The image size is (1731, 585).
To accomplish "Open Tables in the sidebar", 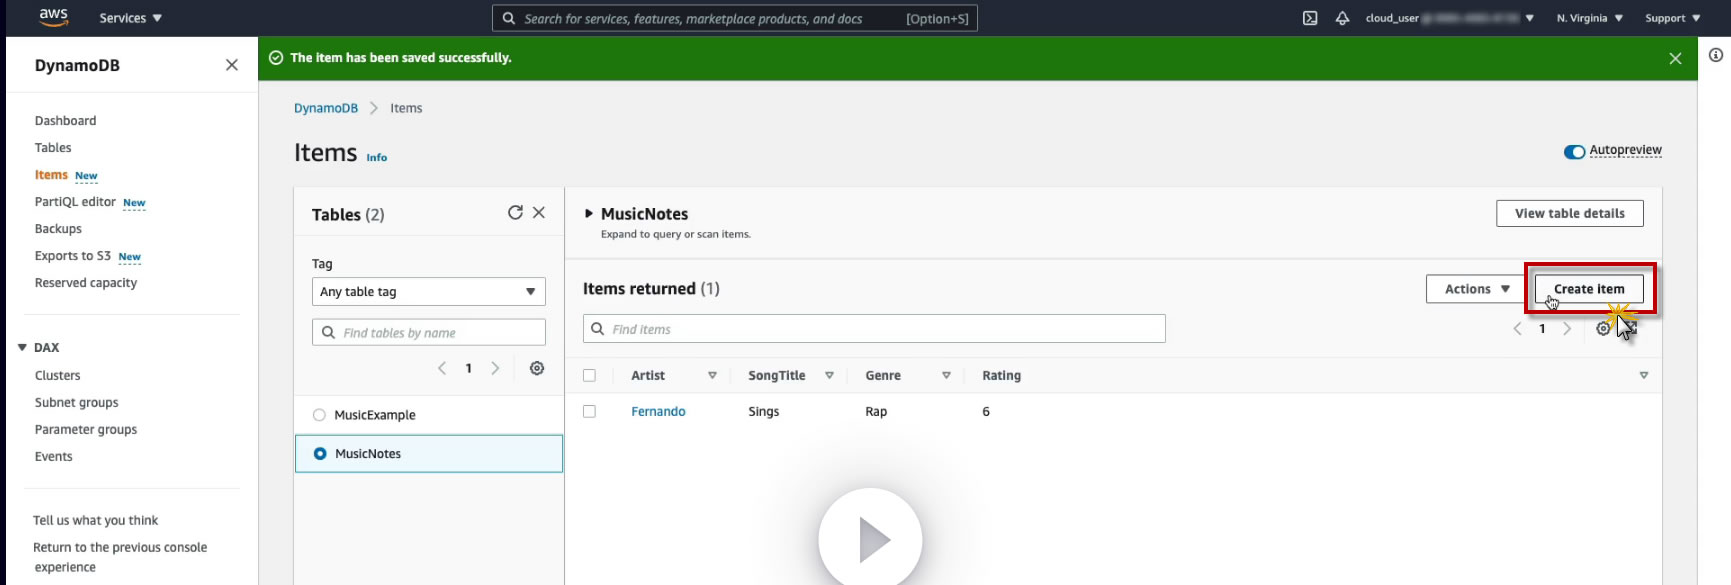I will pyautogui.click(x=53, y=148).
